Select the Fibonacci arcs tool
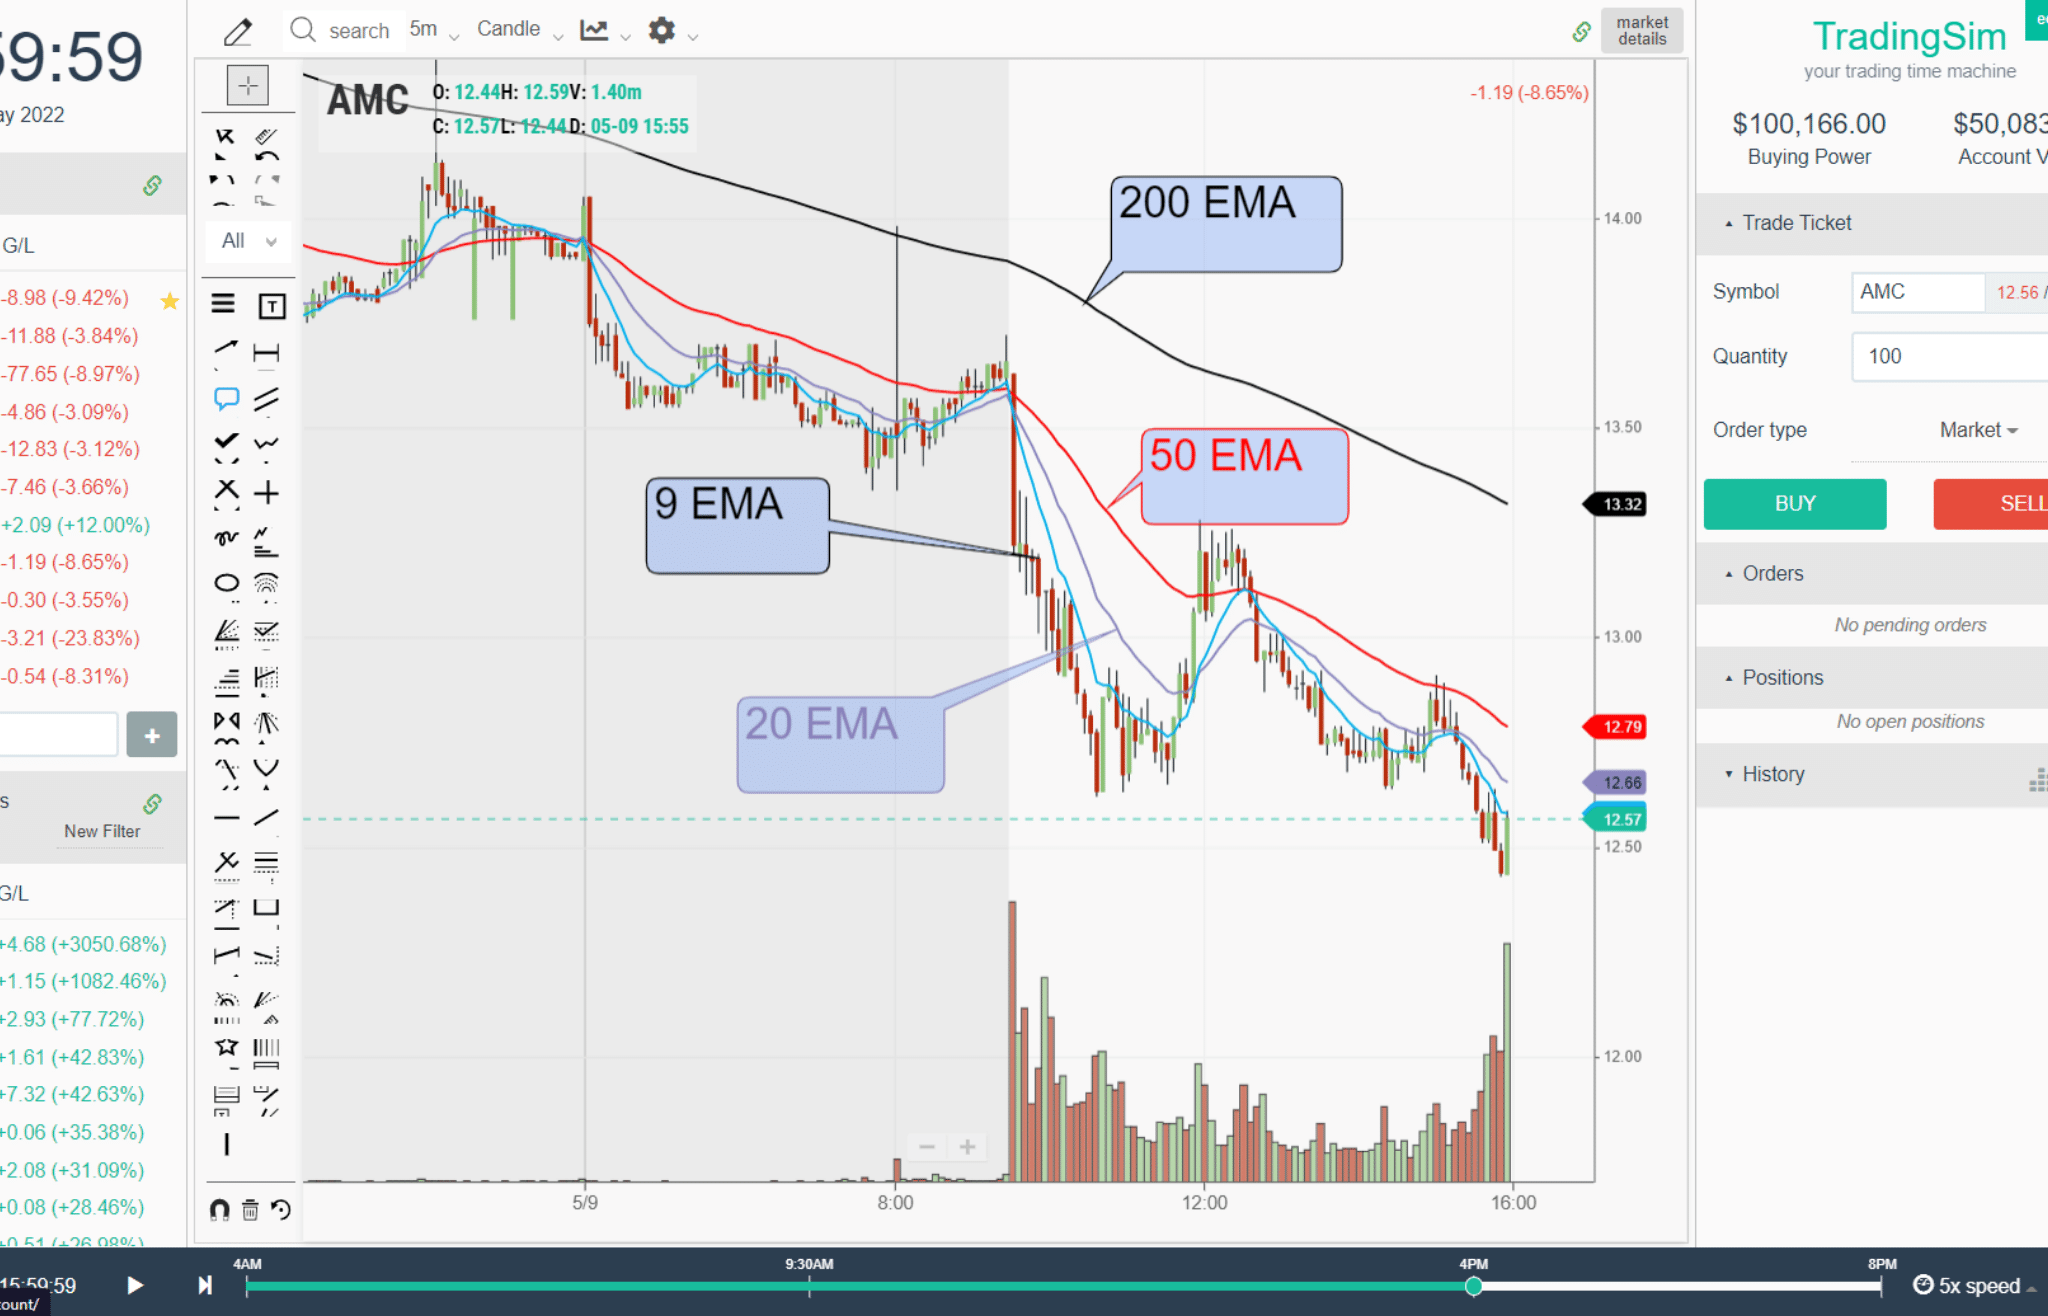This screenshot has height=1316, width=2048. (x=266, y=583)
